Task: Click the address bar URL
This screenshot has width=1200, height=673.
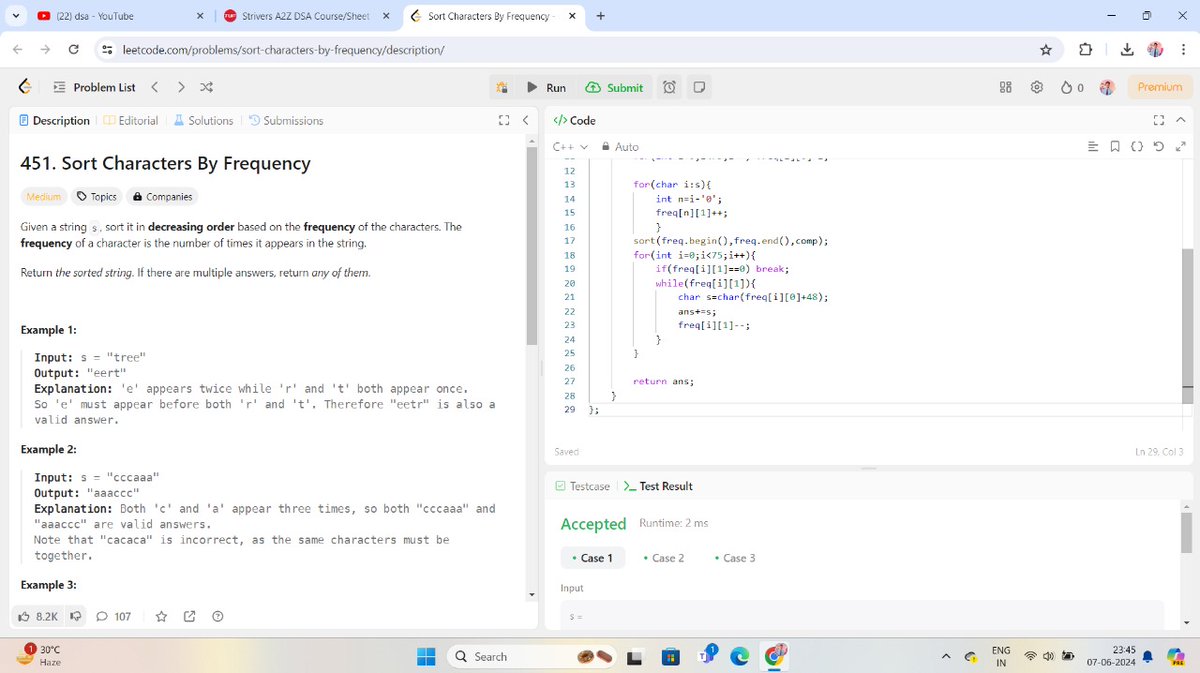Action: (x=283, y=49)
